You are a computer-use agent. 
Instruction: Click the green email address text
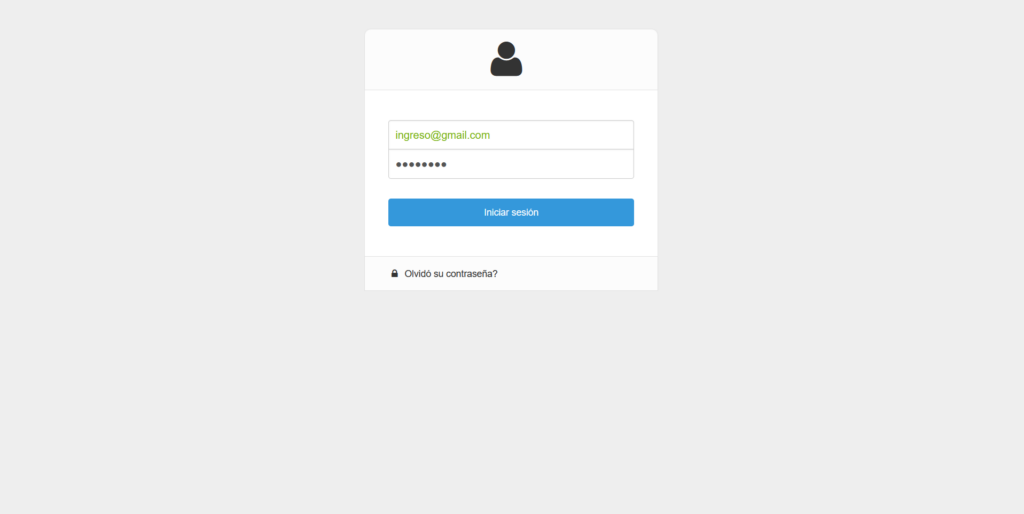(x=442, y=135)
